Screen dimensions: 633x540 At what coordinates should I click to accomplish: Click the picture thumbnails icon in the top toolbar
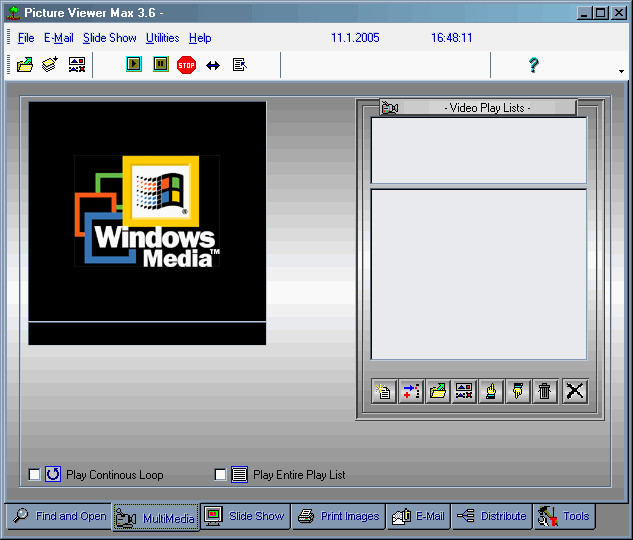(77, 65)
